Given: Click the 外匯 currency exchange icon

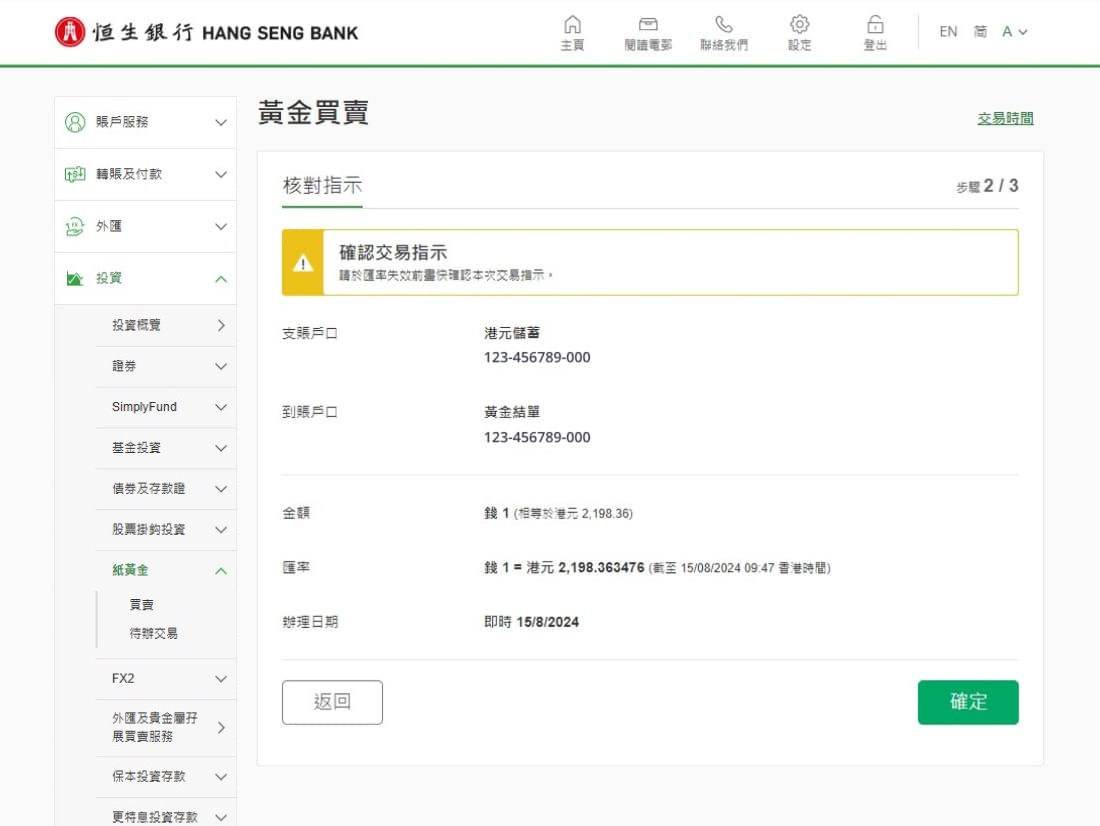Looking at the screenshot, I should point(75,227).
